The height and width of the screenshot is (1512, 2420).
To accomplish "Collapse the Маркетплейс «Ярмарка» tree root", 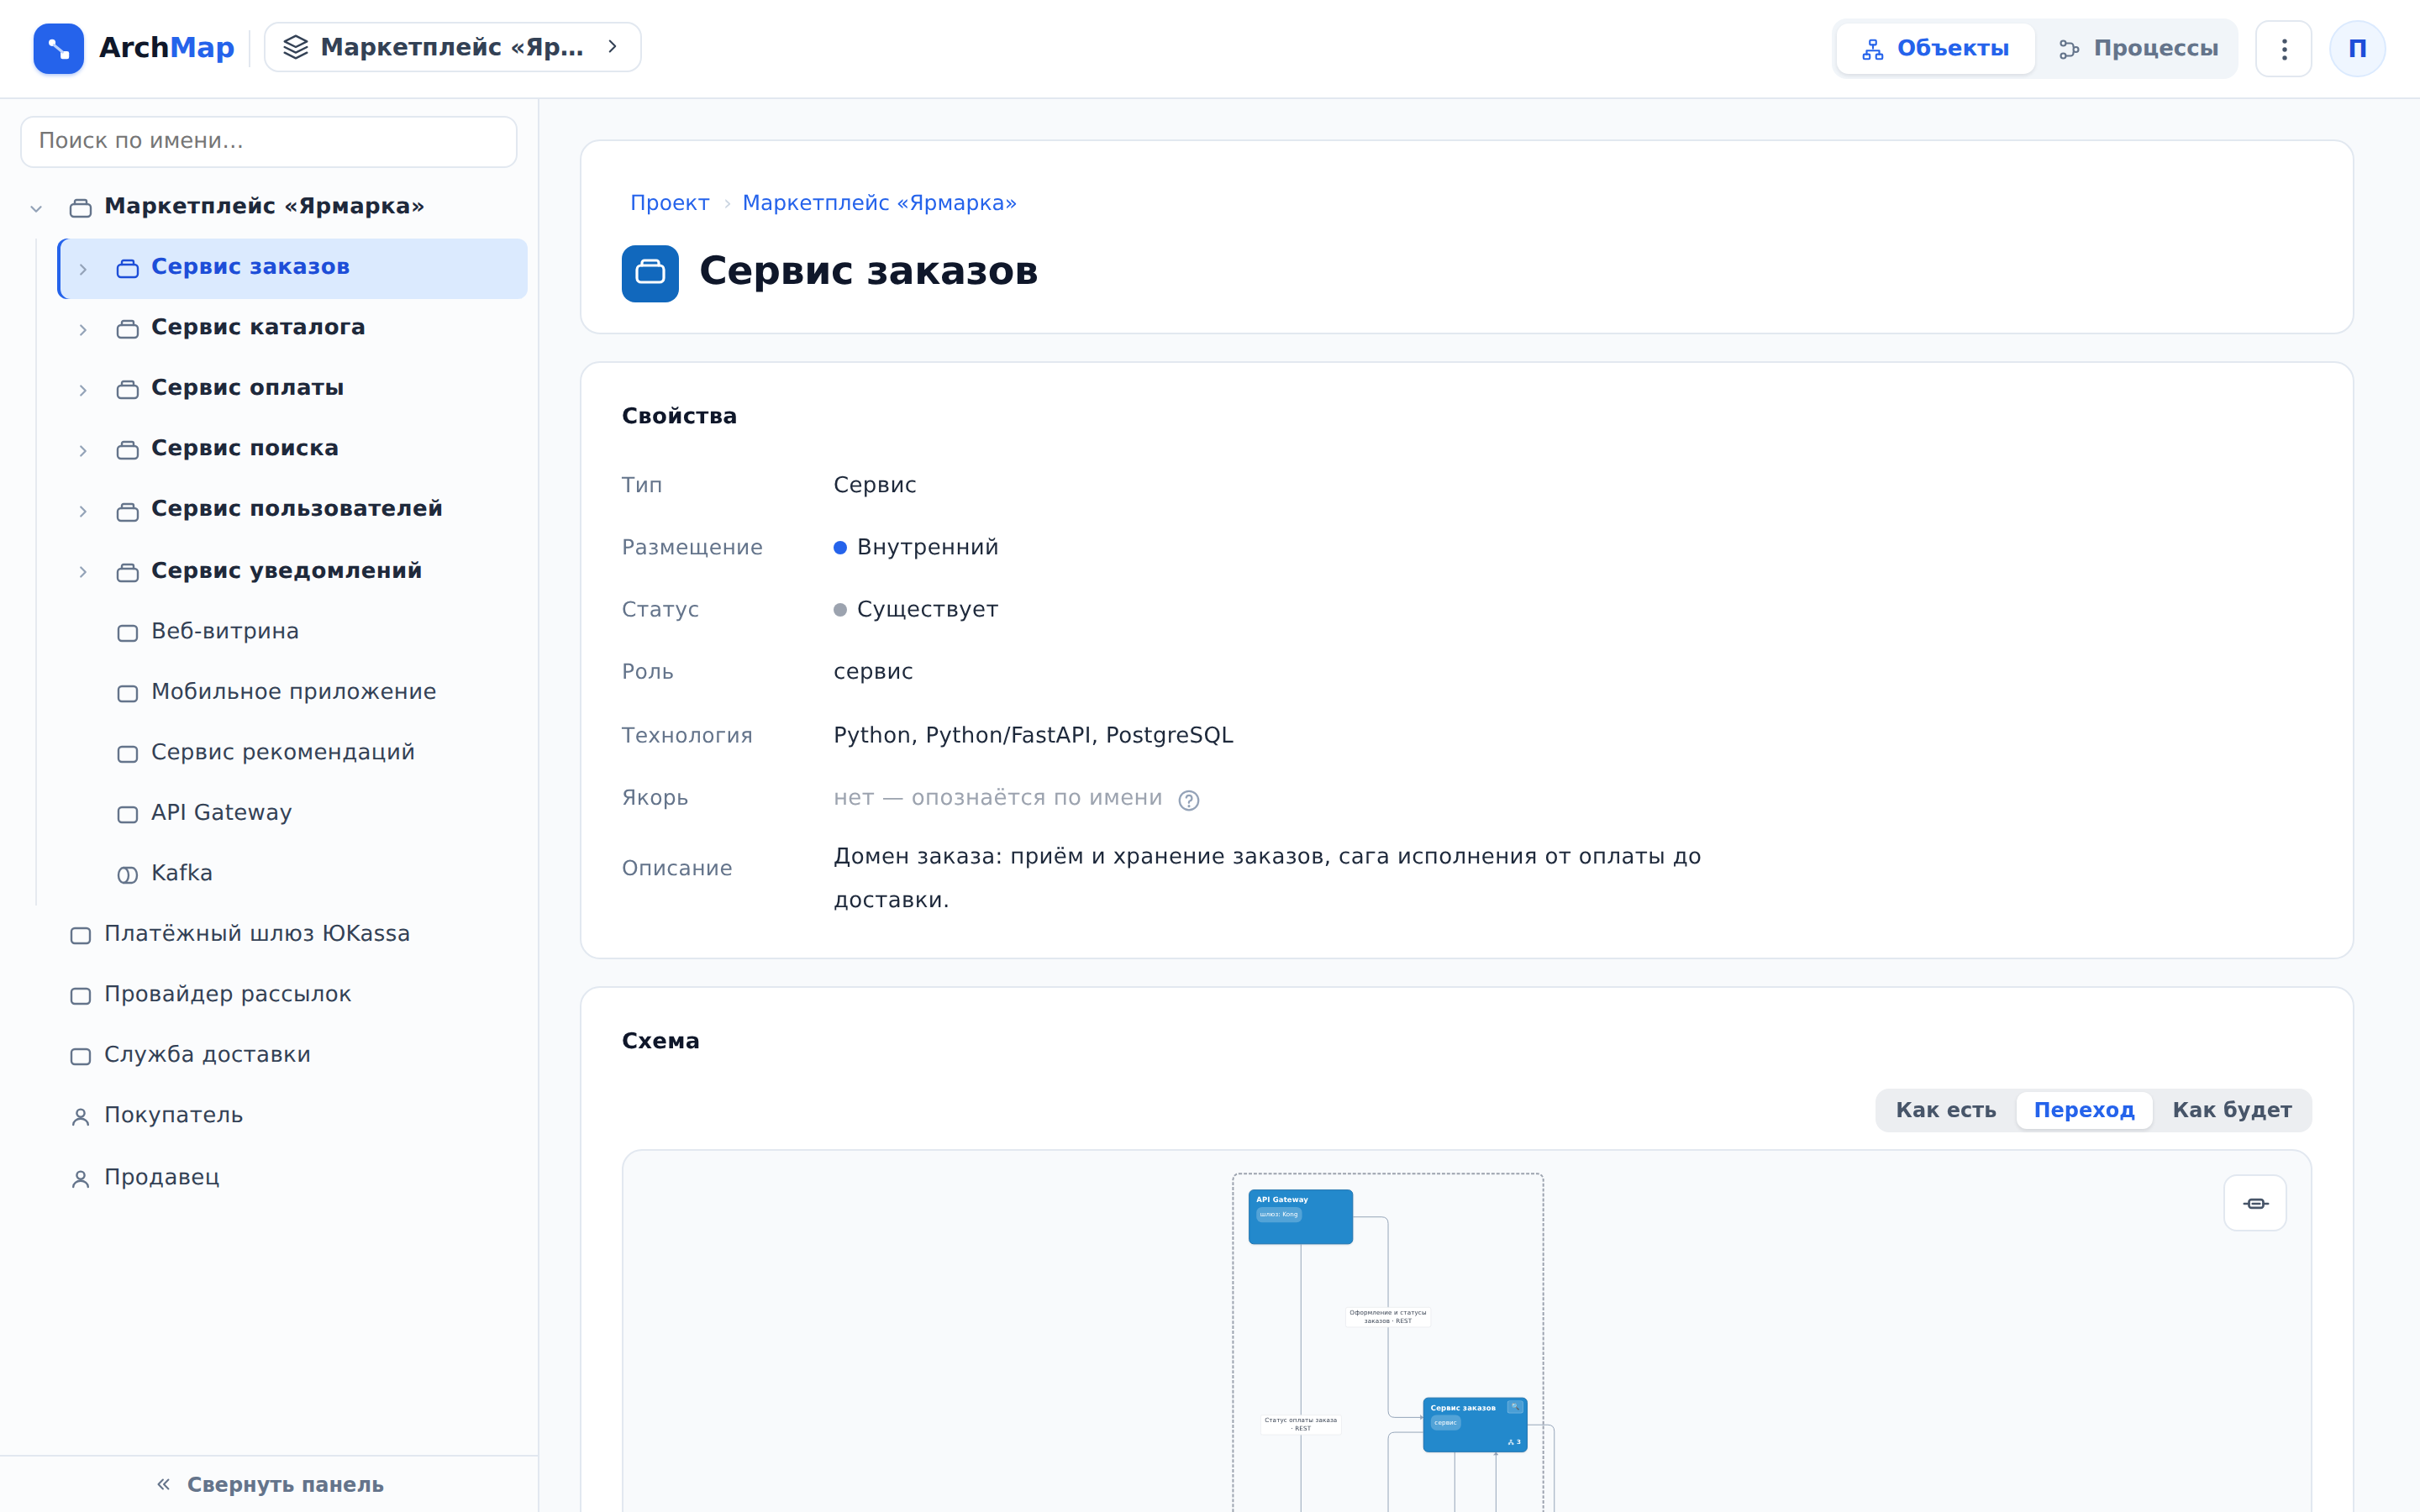I will pyautogui.click(x=36, y=208).
